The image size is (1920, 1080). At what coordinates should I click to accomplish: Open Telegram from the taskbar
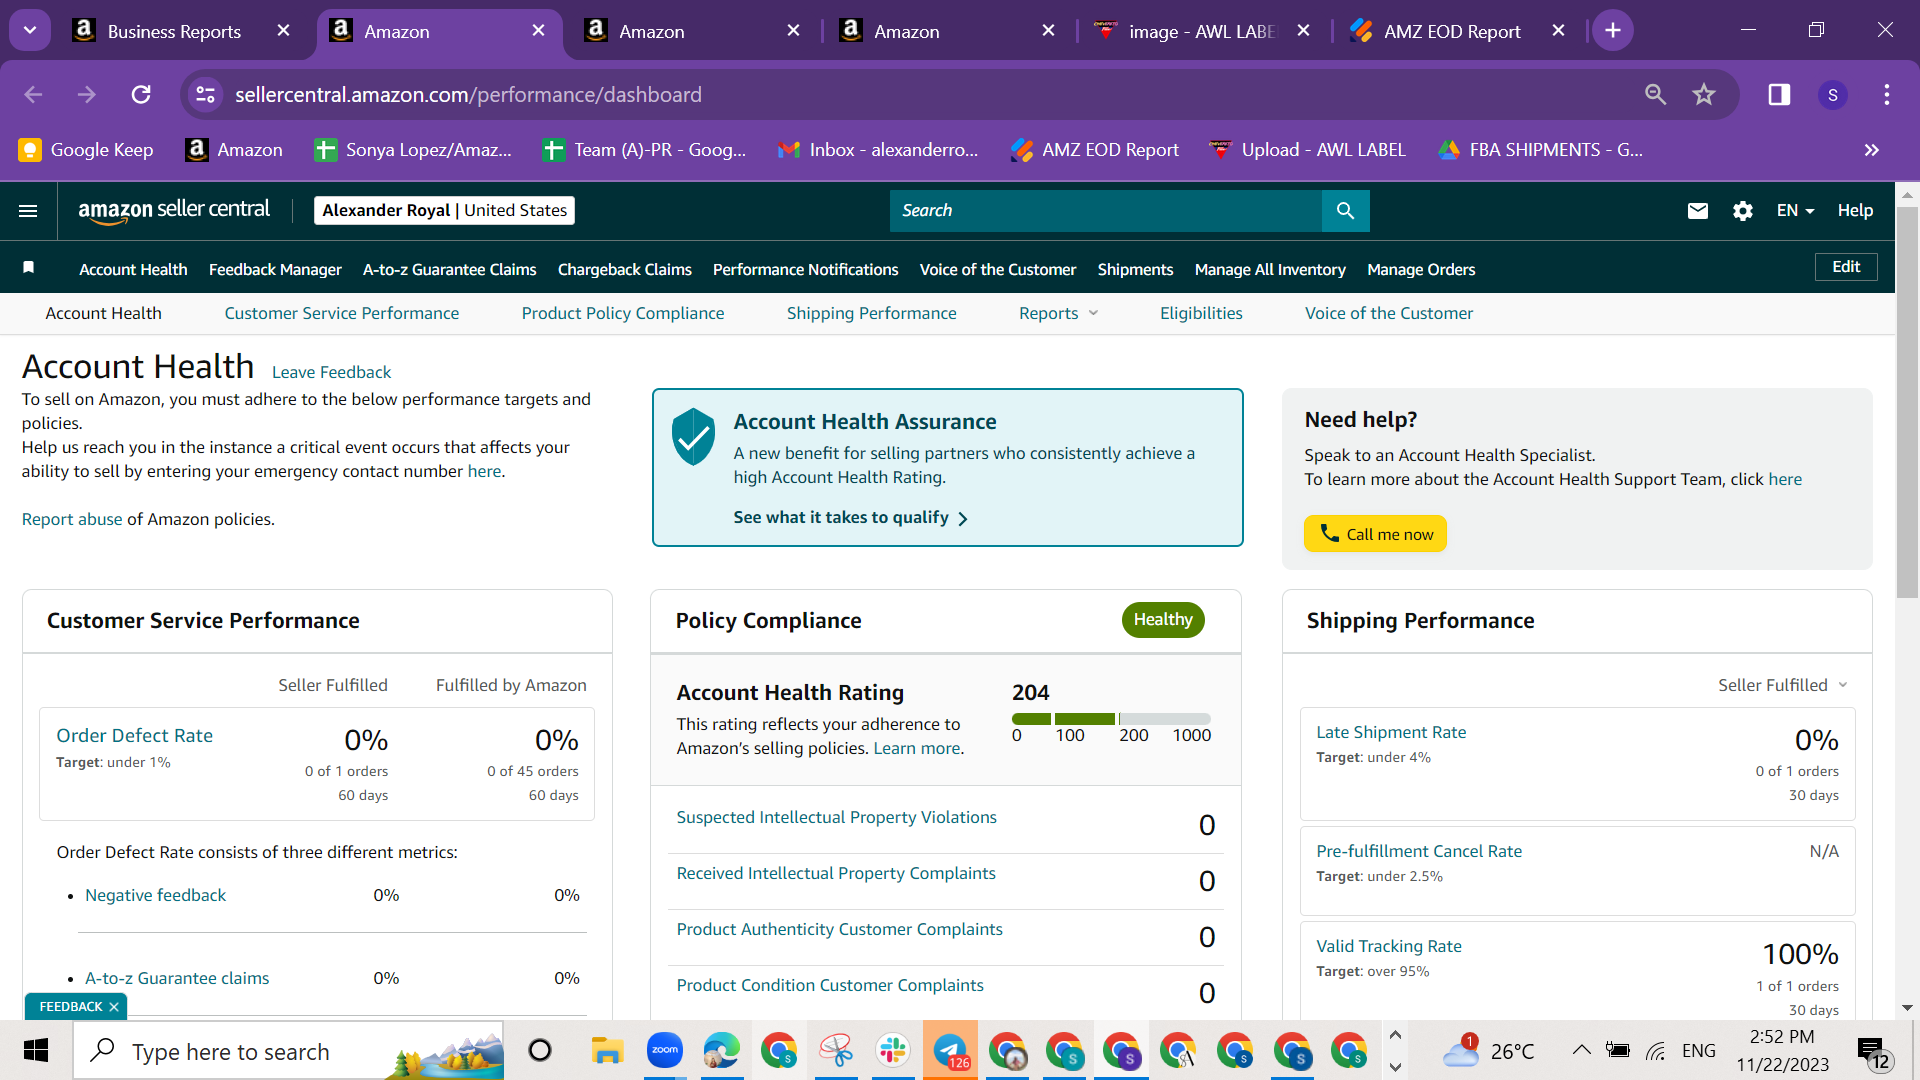pos(950,1051)
